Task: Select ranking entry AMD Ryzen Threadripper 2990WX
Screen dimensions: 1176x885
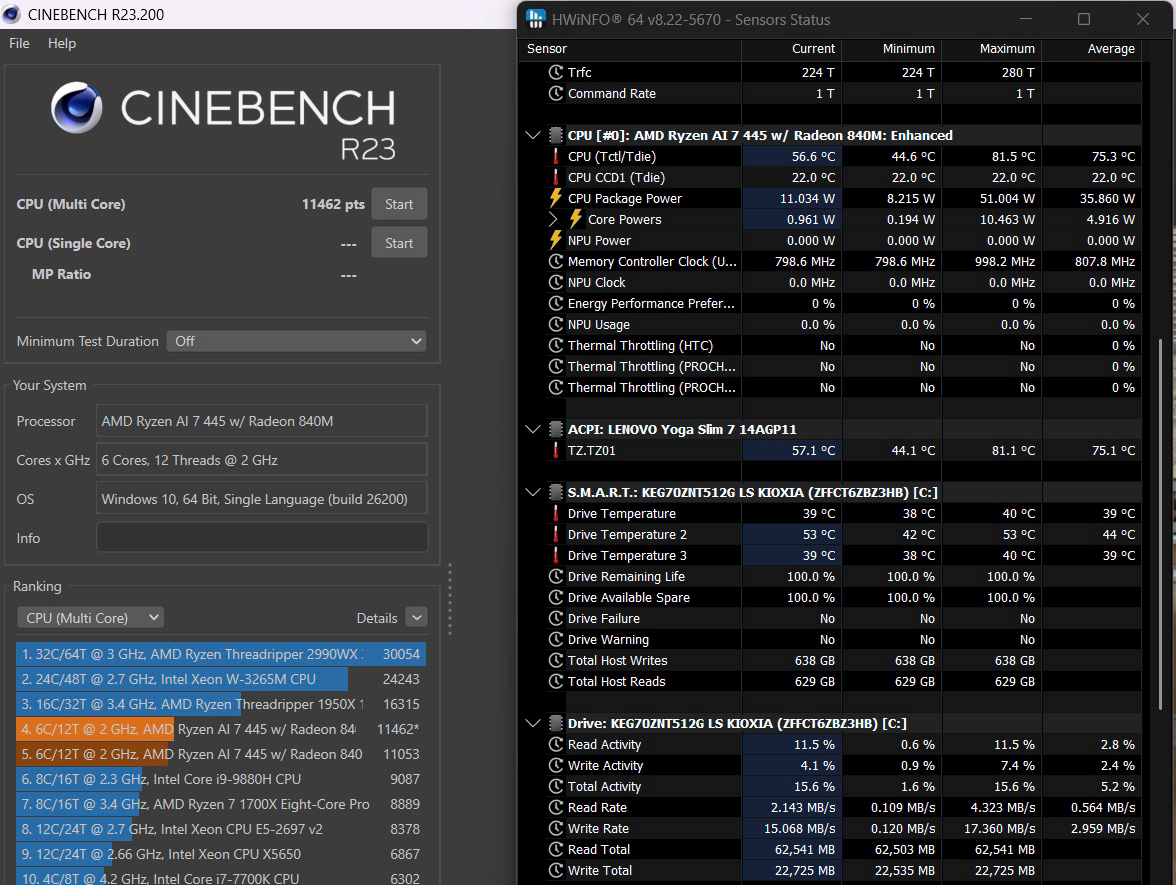Action: click(220, 654)
